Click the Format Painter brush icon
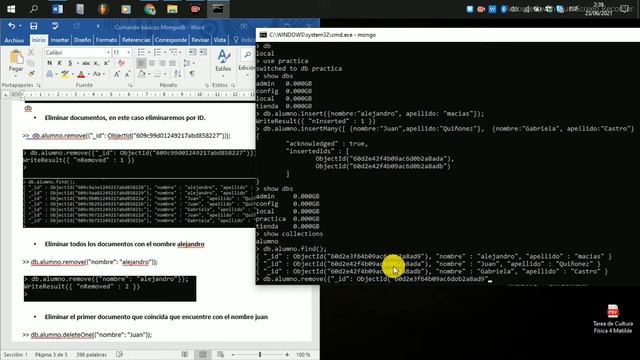Image resolution: width=640 pixels, height=360 pixels. tap(31, 74)
